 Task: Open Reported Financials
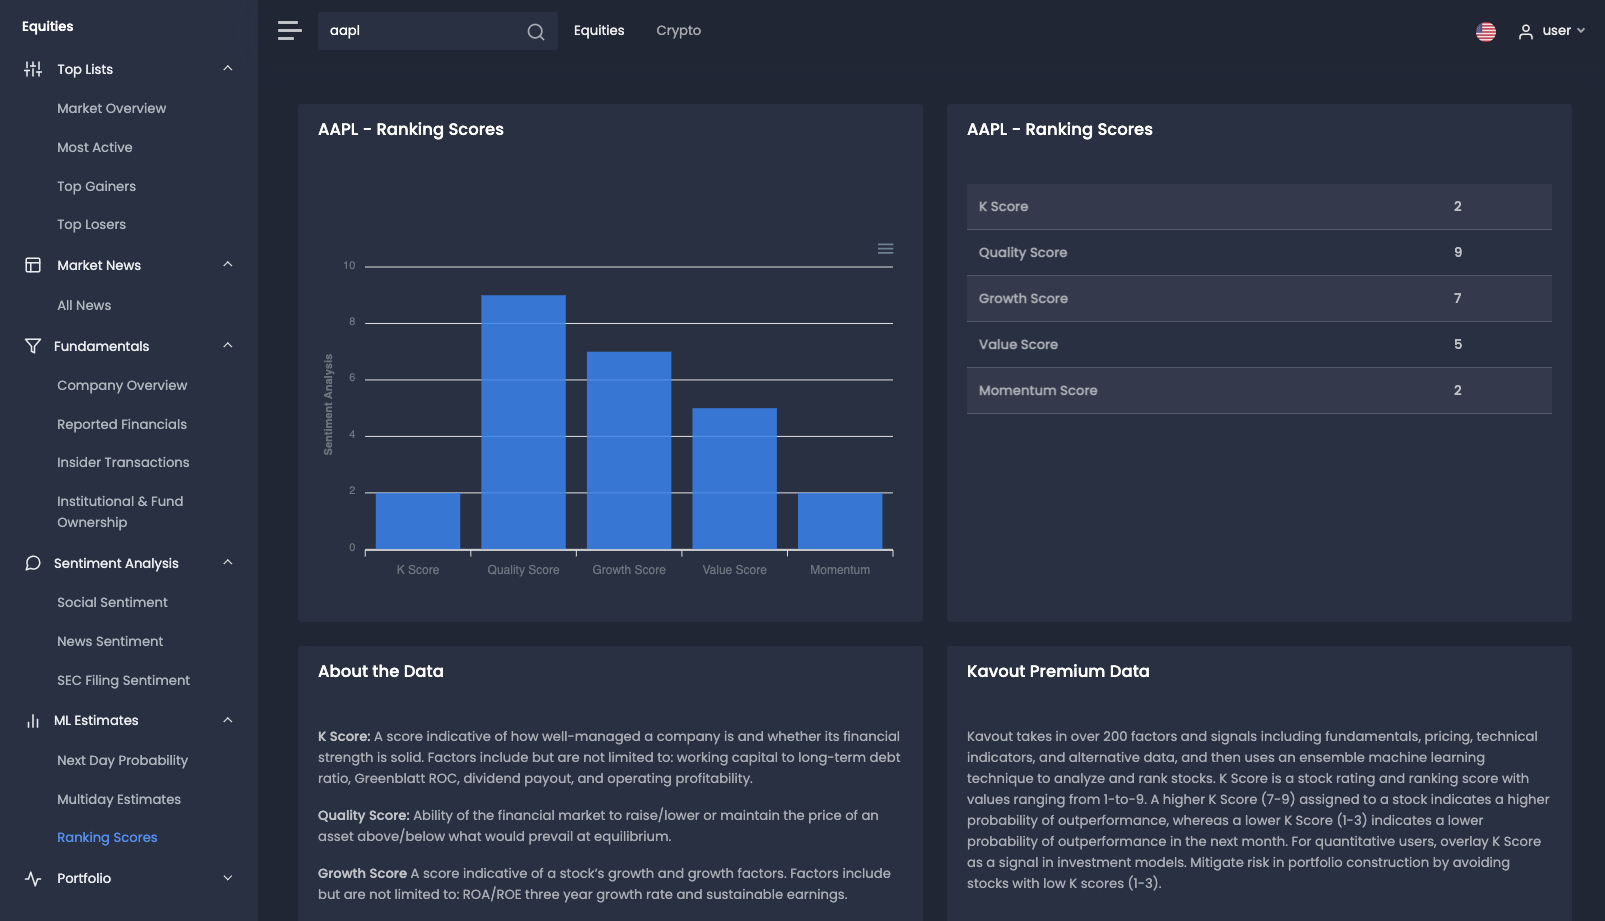coord(122,424)
